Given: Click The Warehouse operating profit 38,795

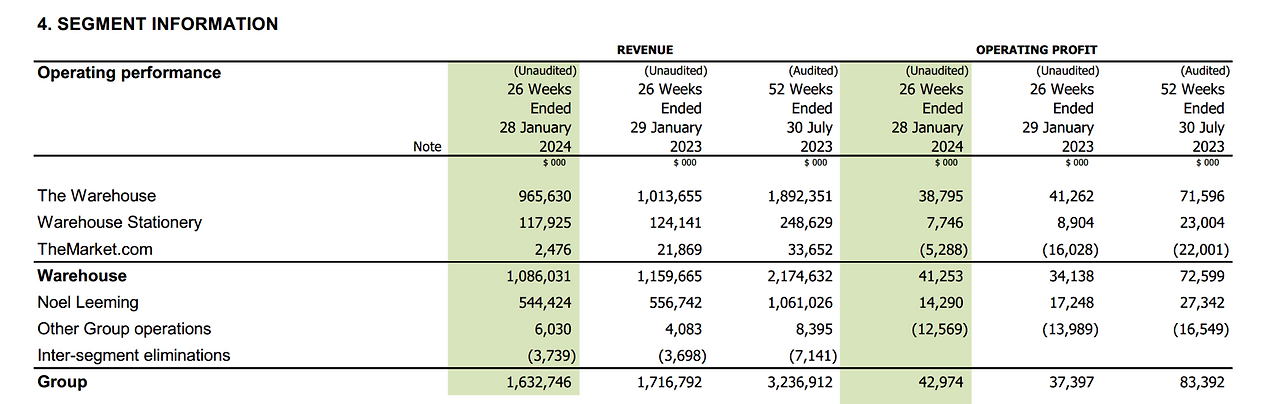Looking at the screenshot, I should pyautogui.click(x=940, y=197).
